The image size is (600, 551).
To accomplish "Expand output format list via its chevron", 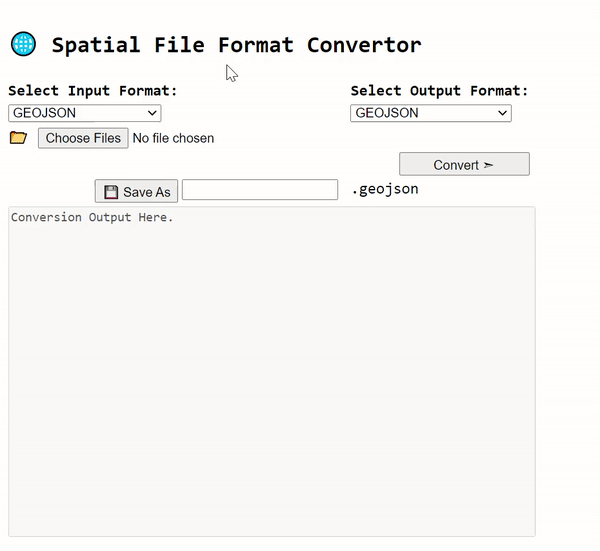I will [502, 113].
